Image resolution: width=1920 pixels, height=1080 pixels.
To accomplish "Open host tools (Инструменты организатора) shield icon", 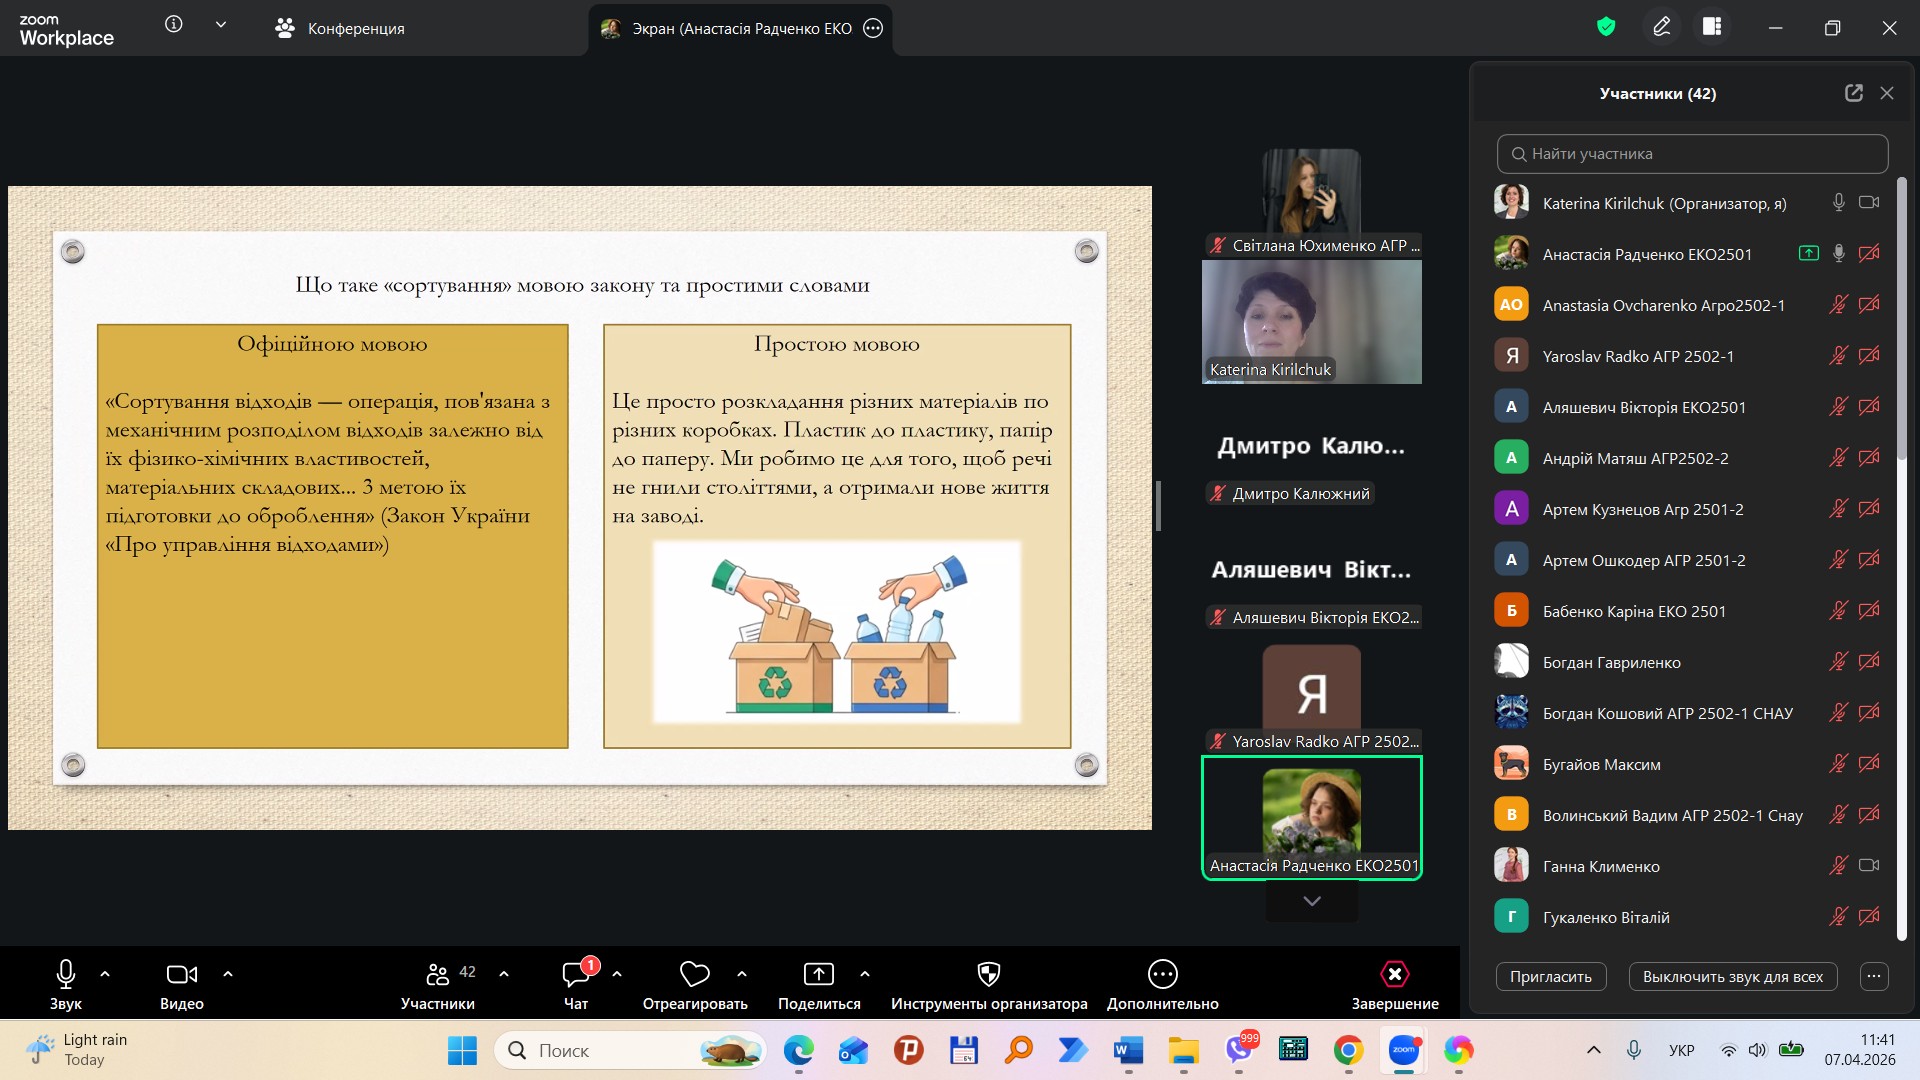I will [988, 974].
